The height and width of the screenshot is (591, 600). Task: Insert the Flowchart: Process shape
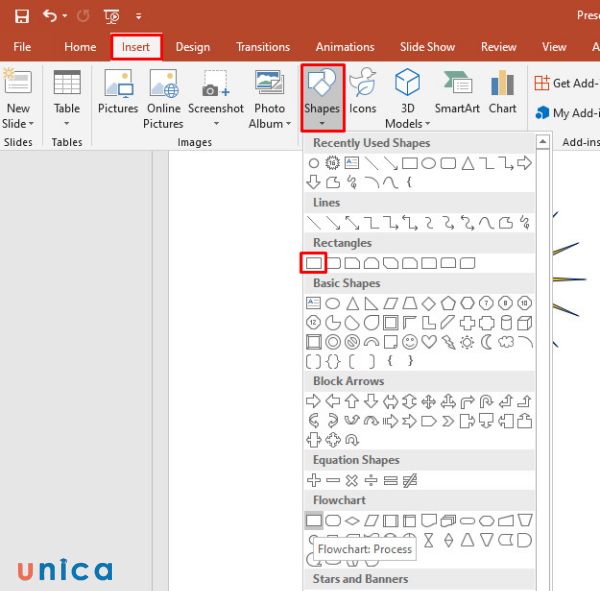coord(314,520)
